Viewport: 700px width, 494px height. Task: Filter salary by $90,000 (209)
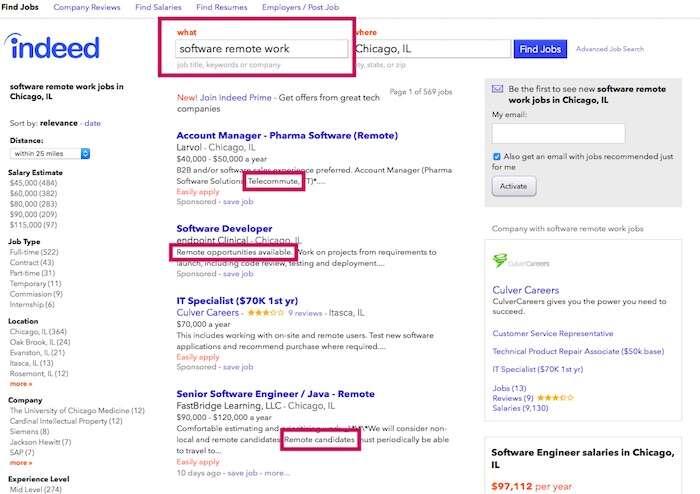33,214
